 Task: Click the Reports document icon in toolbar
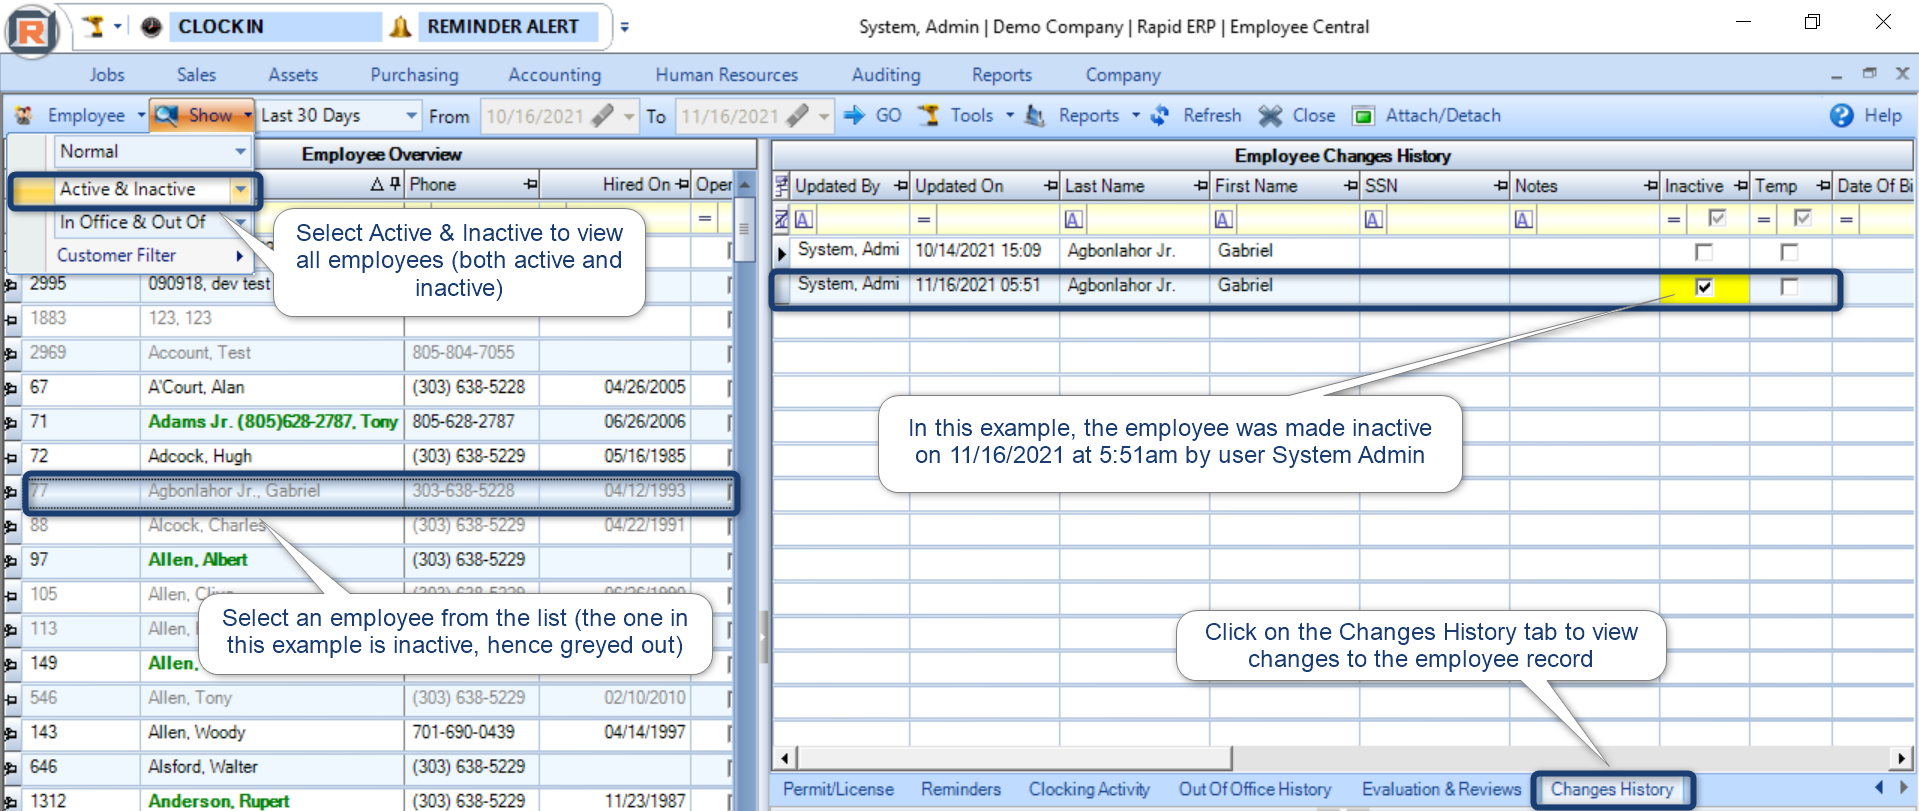[1035, 116]
